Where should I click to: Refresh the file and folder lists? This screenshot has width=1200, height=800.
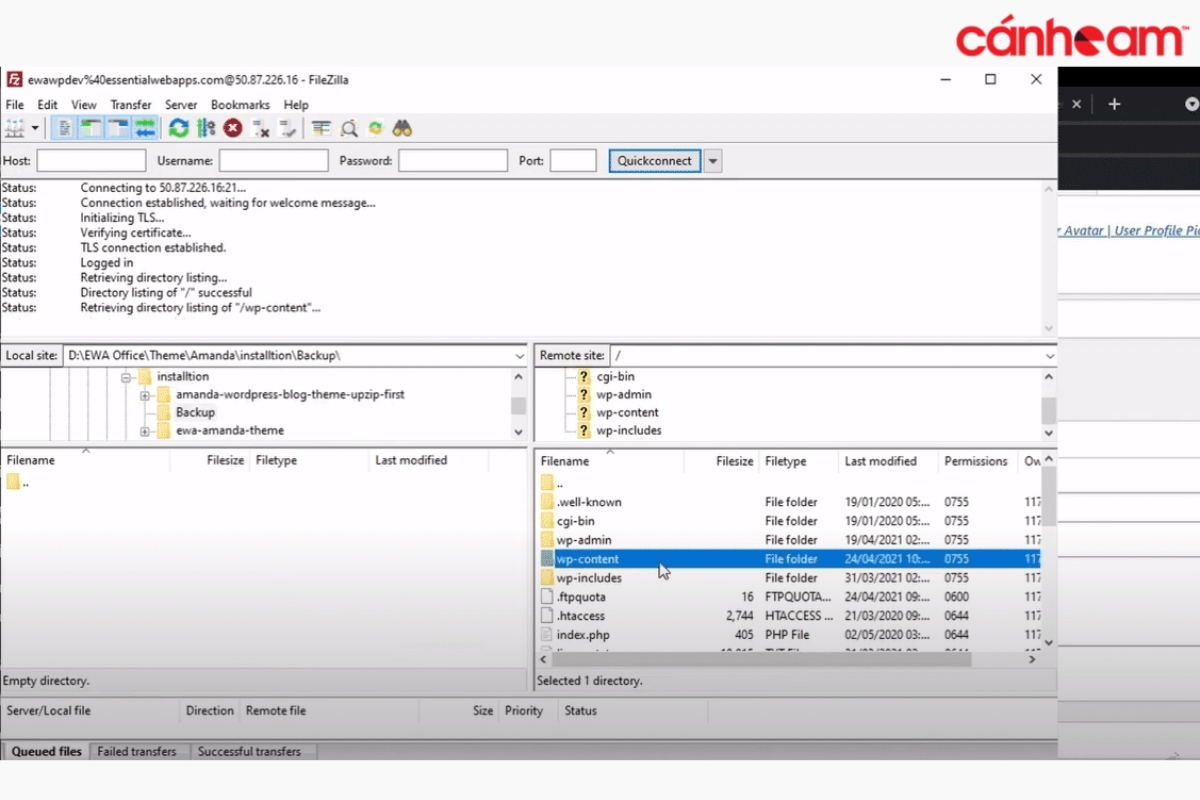179,128
